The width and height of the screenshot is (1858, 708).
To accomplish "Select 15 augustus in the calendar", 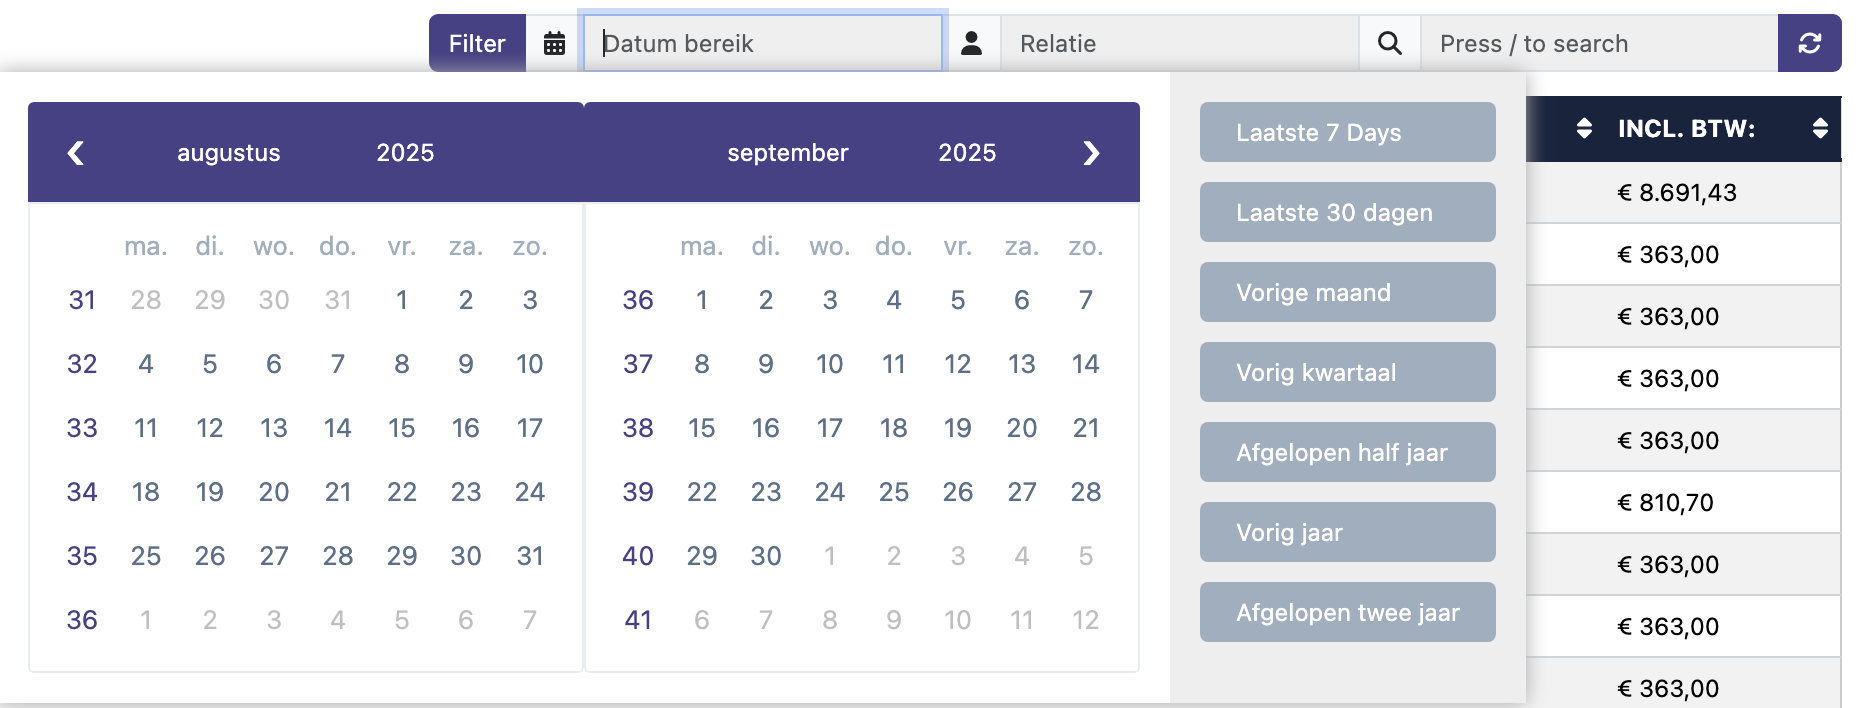I will click(401, 428).
